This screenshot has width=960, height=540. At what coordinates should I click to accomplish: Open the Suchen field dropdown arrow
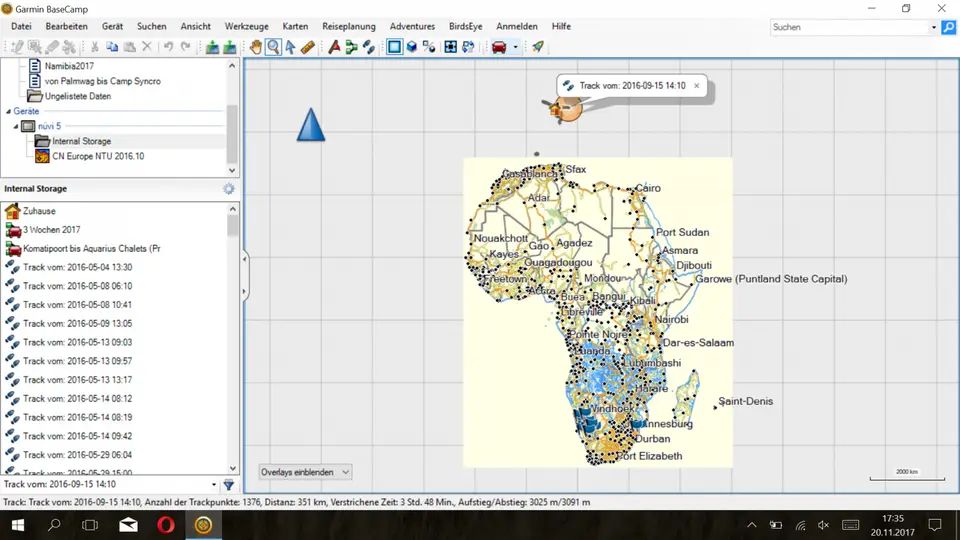coord(934,28)
